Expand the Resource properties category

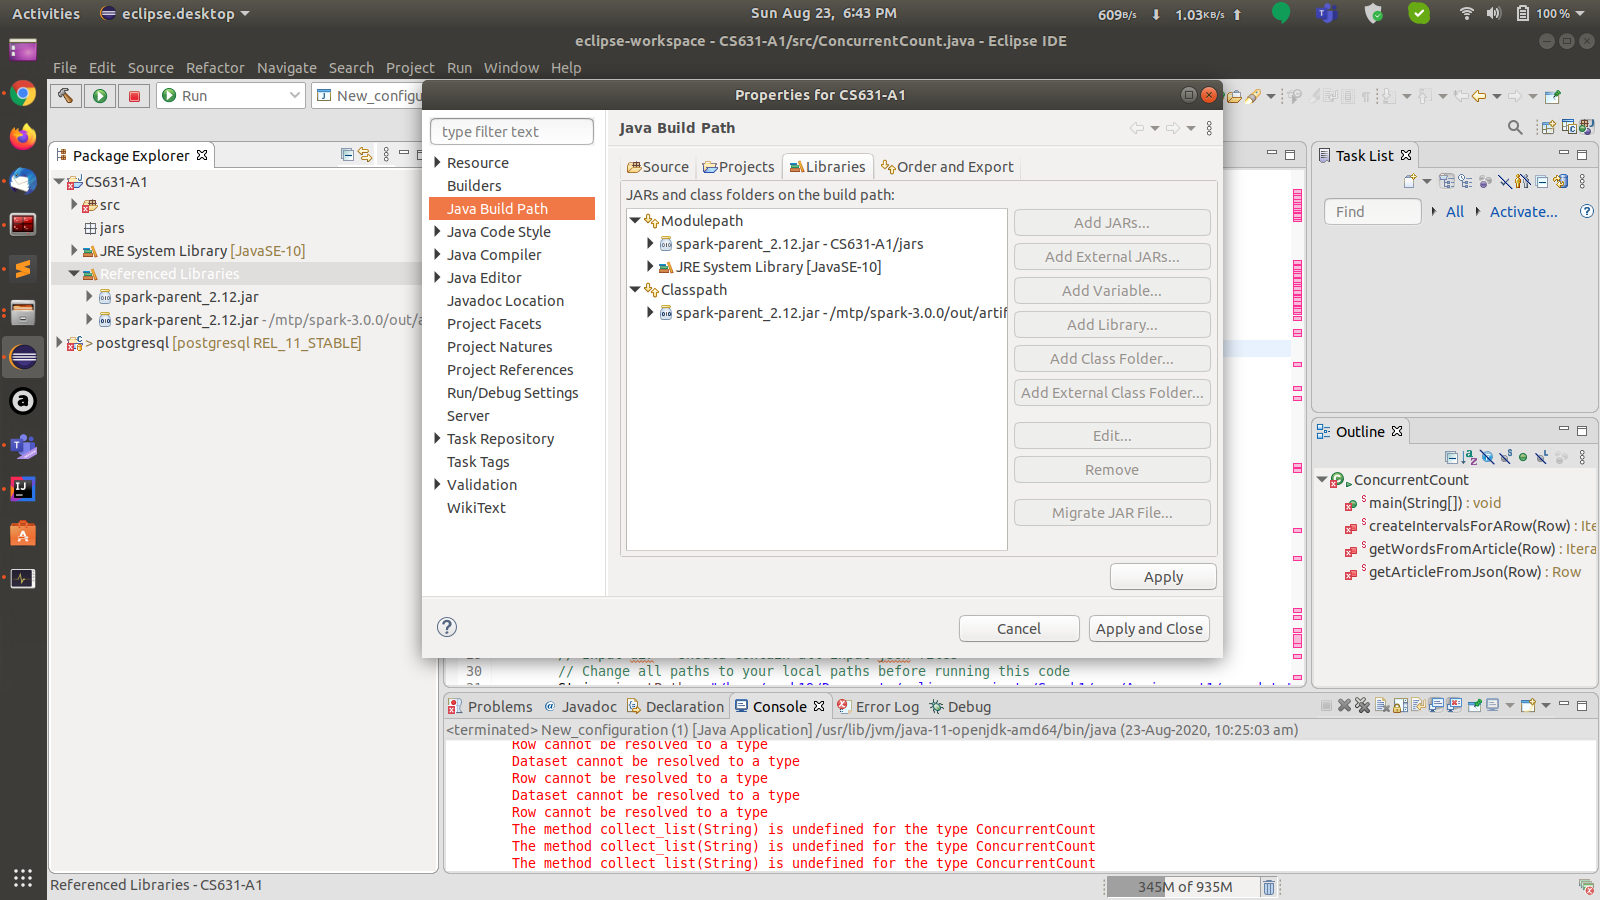point(437,162)
